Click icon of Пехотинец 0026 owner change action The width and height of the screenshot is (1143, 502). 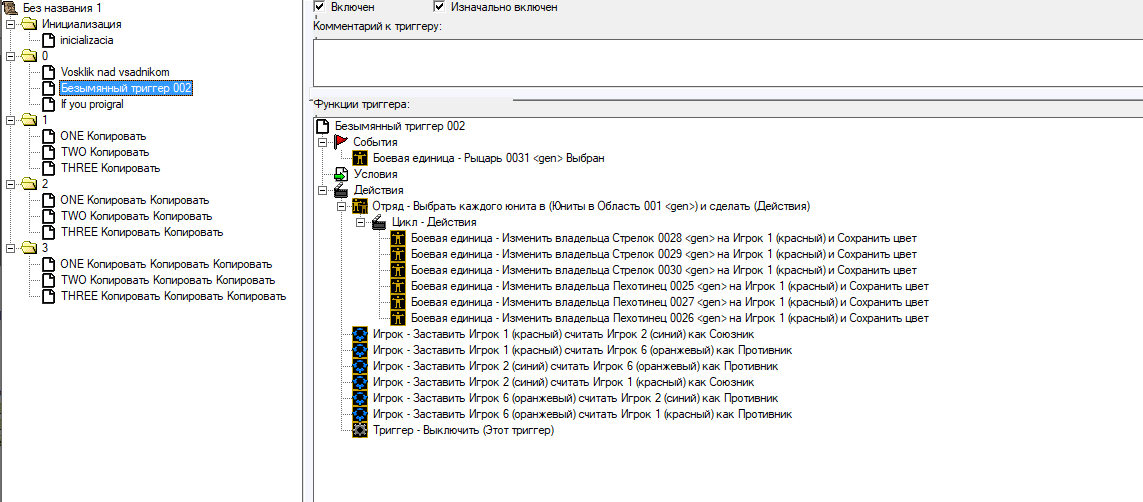[x=399, y=318]
